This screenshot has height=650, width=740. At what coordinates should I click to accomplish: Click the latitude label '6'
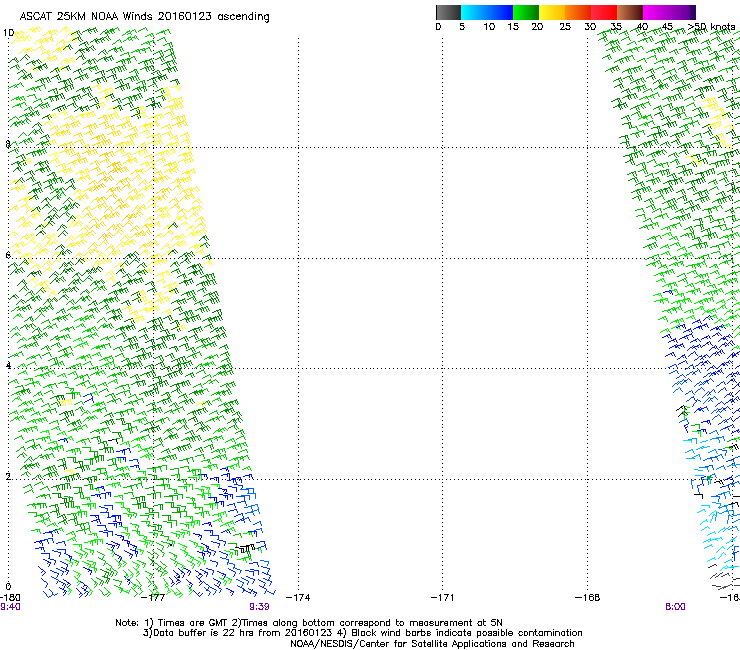[x=8, y=255]
